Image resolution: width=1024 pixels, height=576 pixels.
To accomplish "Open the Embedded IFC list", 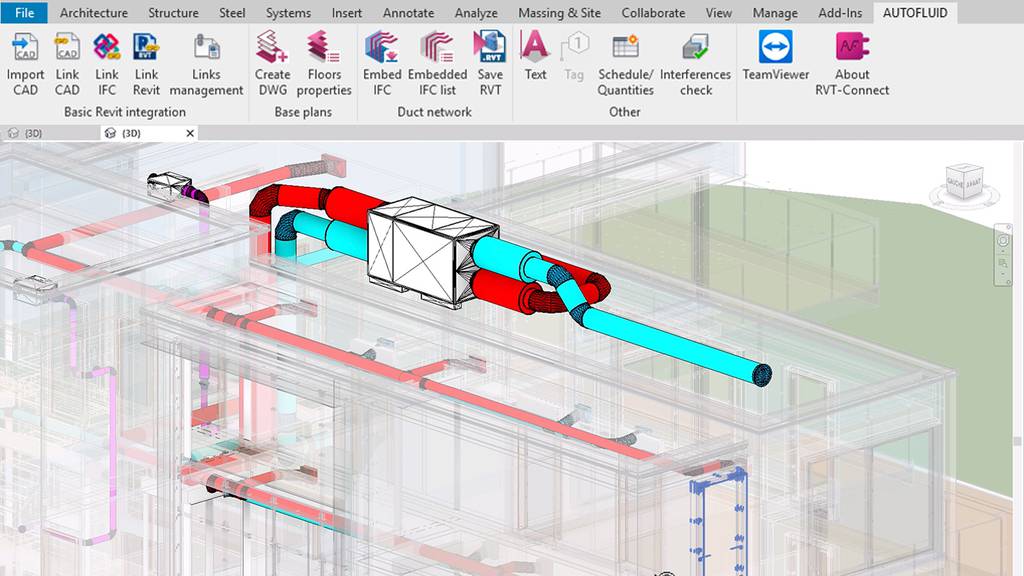I will coord(437,64).
